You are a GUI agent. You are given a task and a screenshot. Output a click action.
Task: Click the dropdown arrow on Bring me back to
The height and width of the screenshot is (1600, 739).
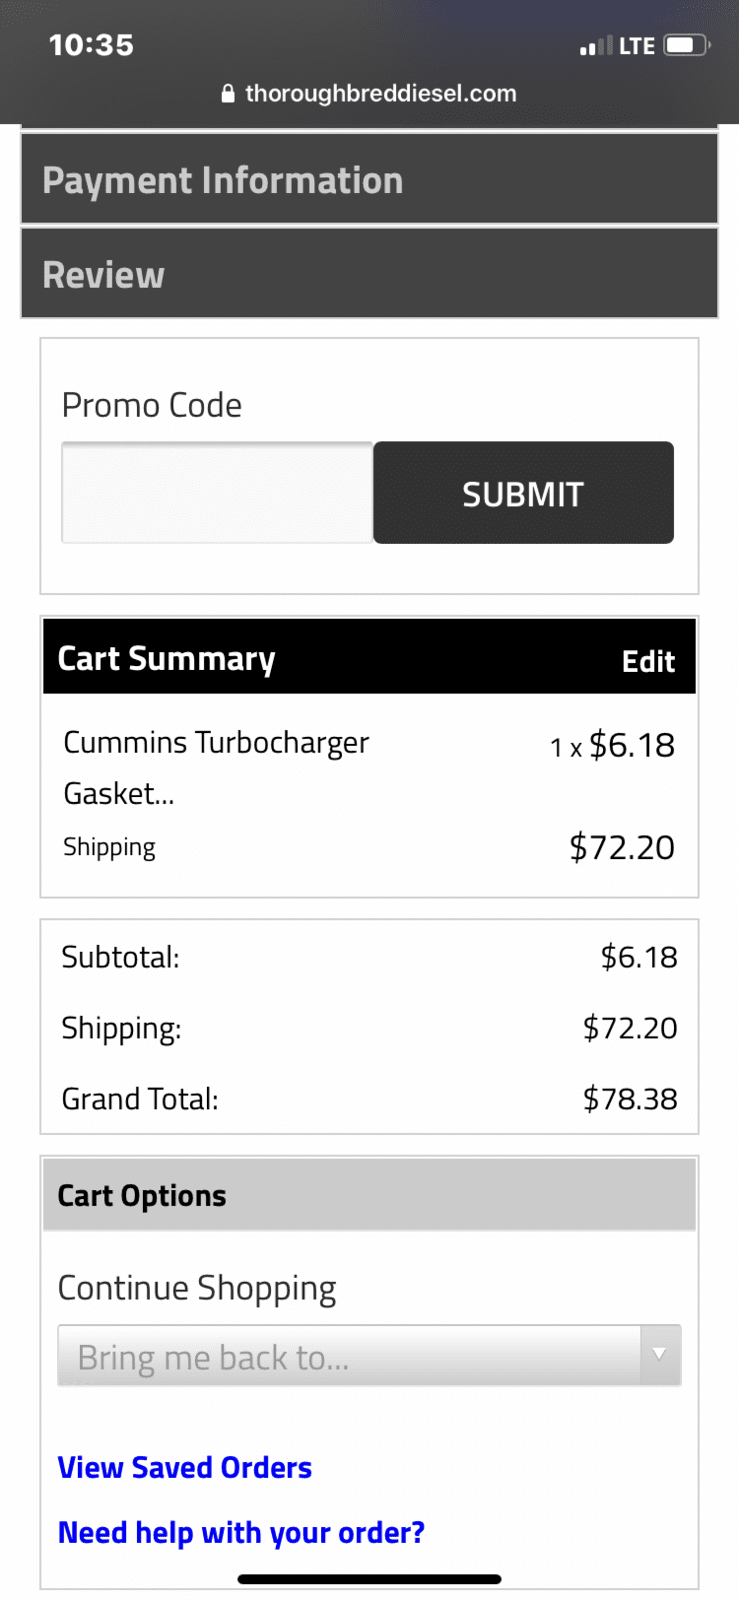(x=659, y=1355)
